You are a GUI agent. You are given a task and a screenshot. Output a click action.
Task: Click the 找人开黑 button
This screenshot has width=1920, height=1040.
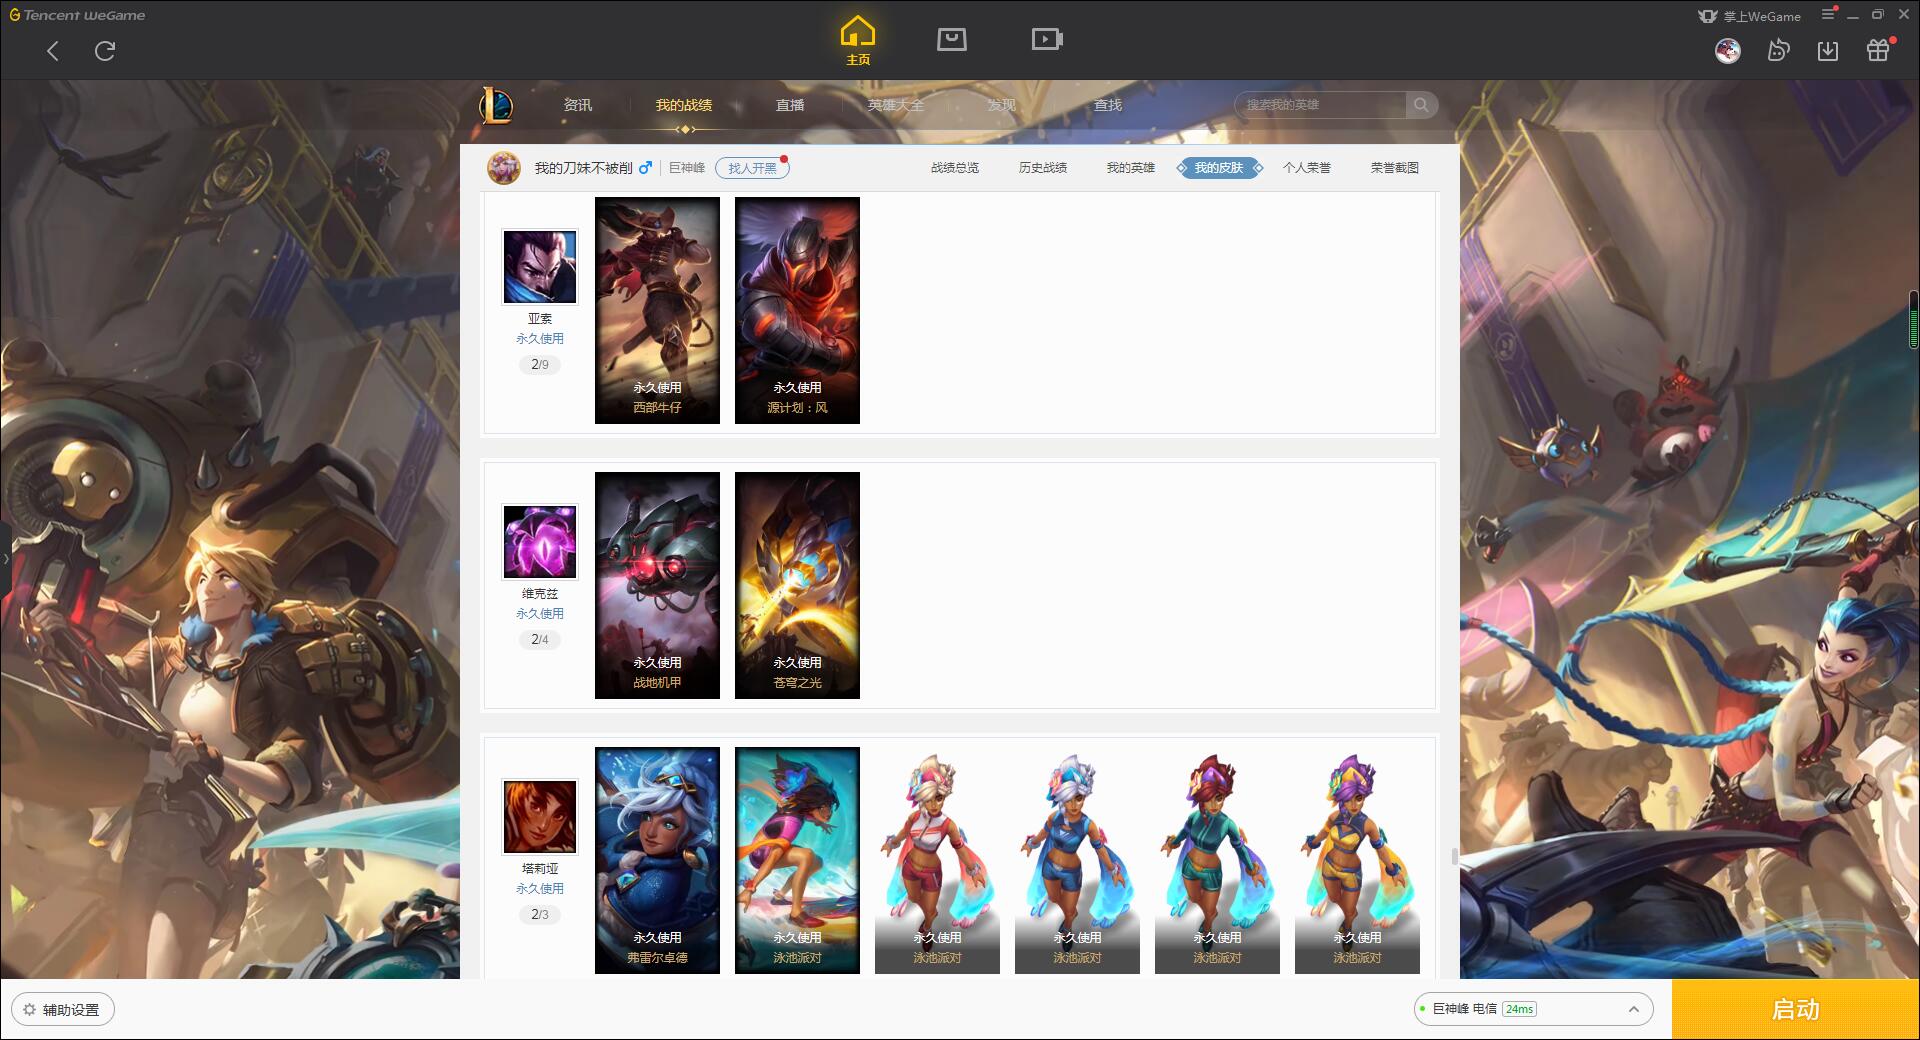point(752,168)
